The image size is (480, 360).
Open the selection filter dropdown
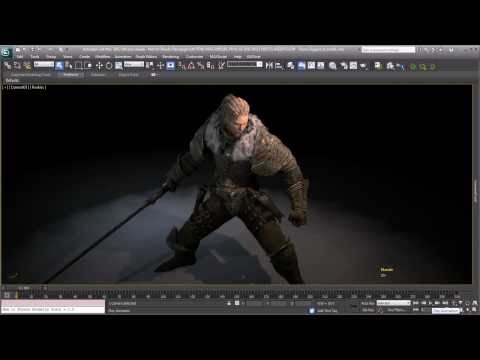[44, 64]
